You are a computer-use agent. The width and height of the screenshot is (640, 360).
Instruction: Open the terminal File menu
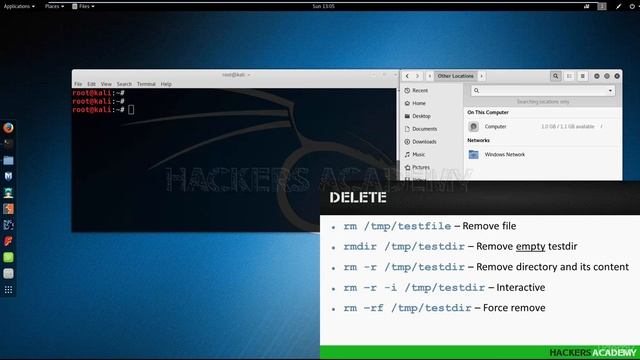(78, 84)
